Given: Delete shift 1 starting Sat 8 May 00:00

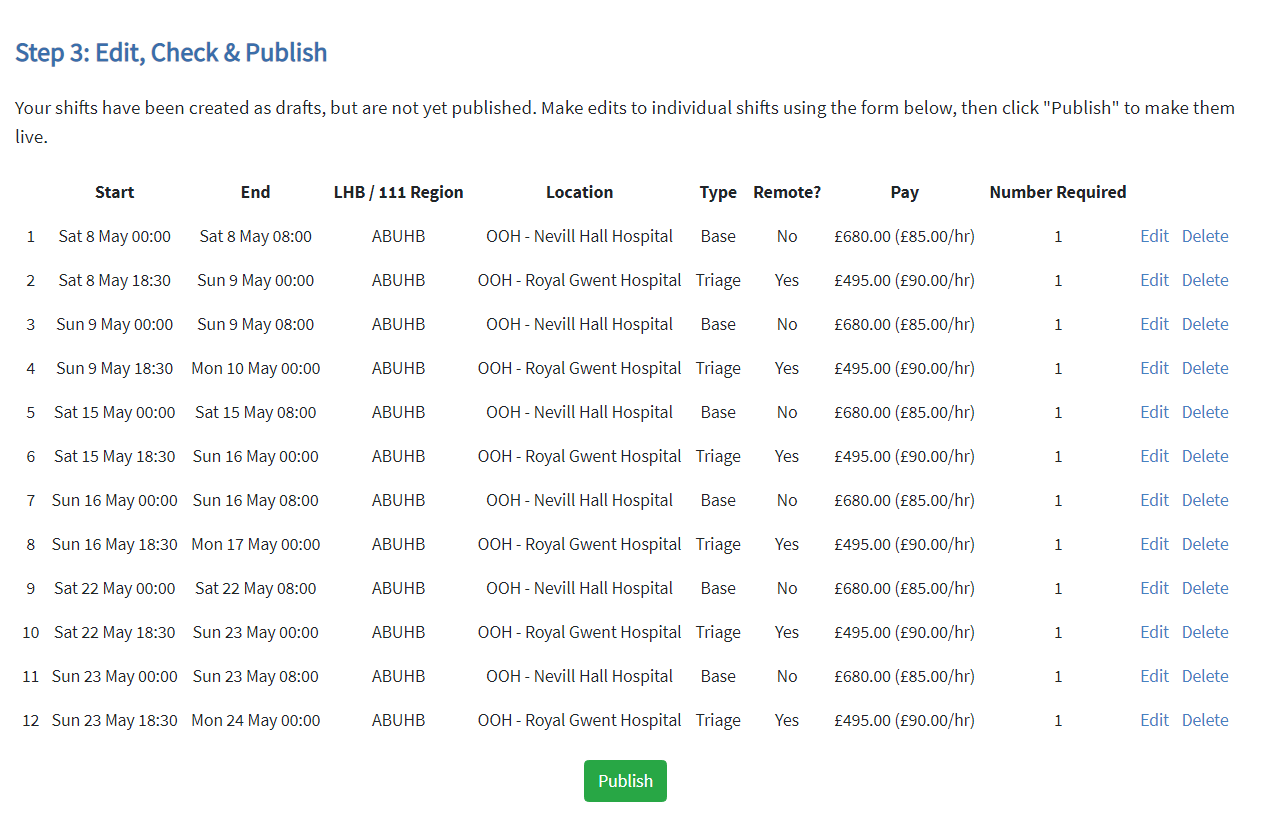Looking at the screenshot, I should pos(1205,237).
